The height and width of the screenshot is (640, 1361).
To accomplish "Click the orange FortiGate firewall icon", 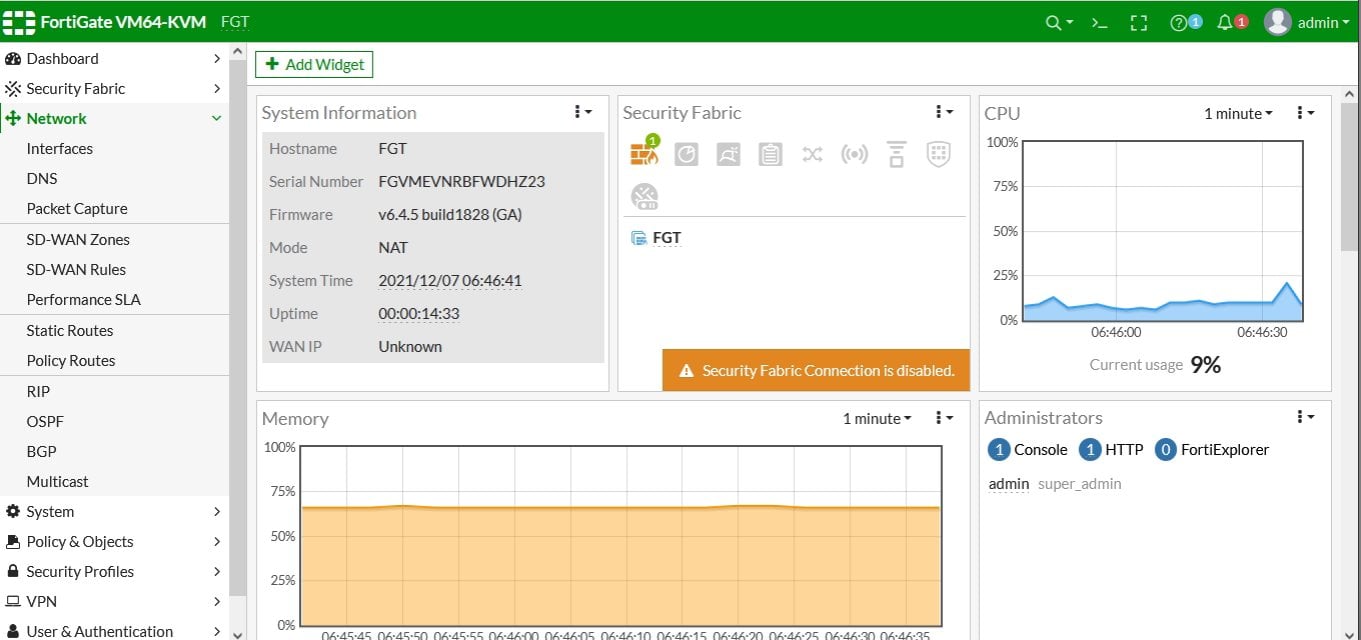I will [644, 153].
